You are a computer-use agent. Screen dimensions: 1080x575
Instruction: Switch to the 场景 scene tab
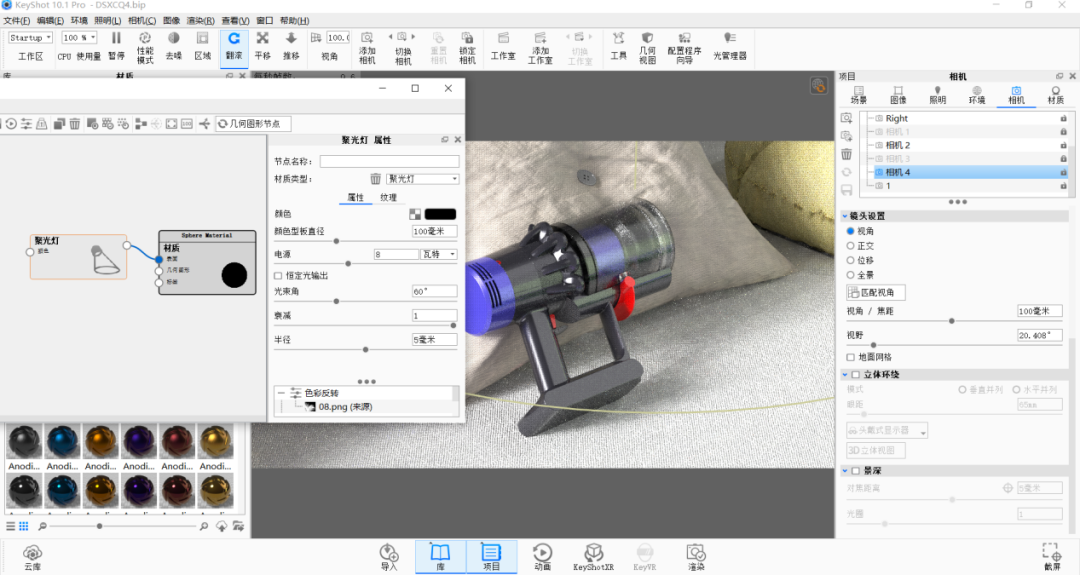point(859,95)
